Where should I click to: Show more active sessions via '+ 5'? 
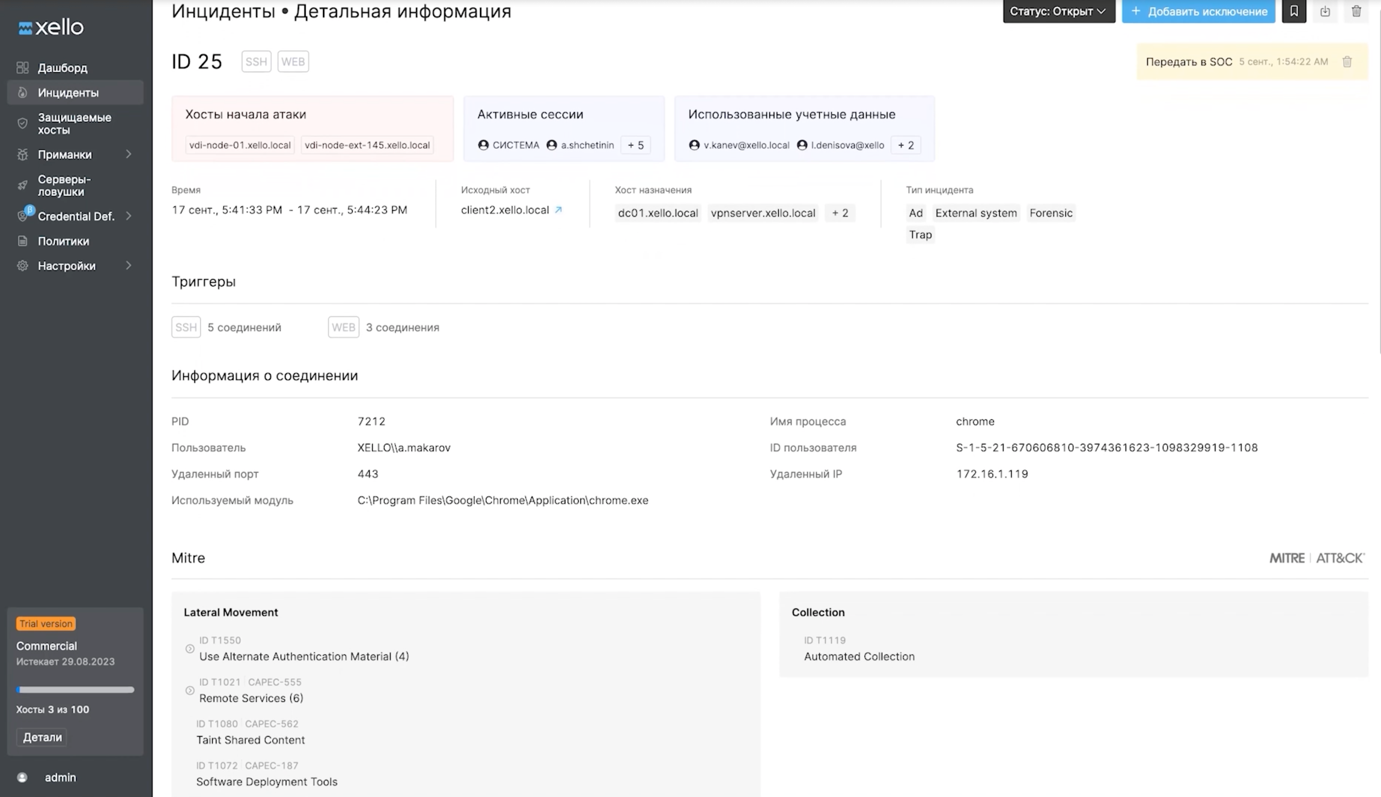point(635,145)
